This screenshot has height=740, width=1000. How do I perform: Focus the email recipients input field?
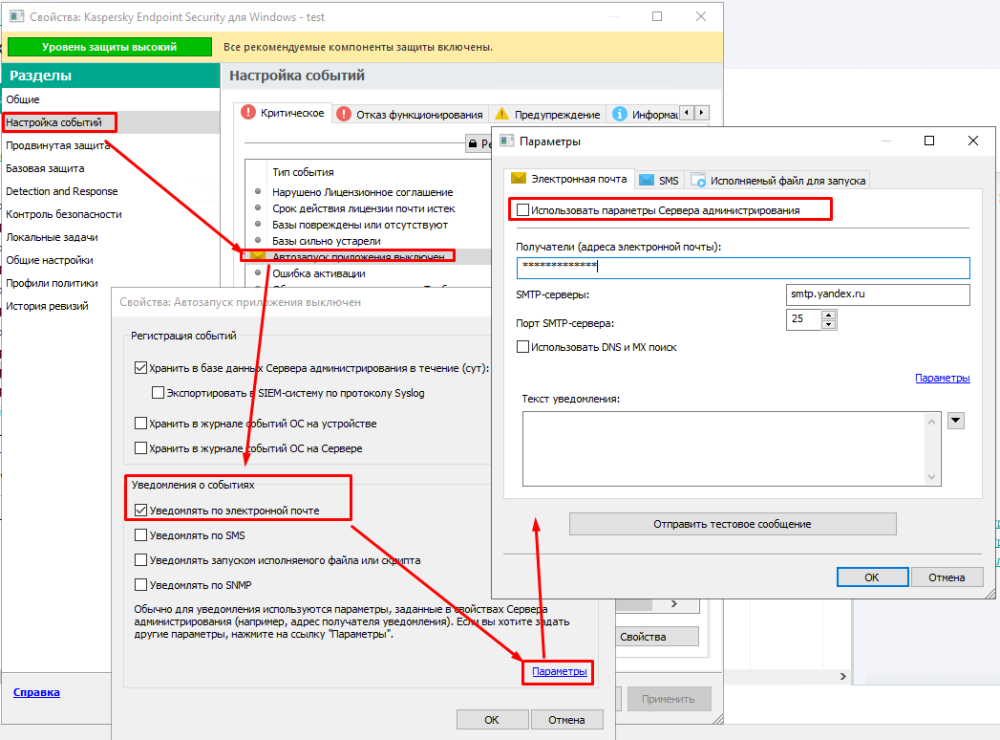pyautogui.click(x=743, y=267)
